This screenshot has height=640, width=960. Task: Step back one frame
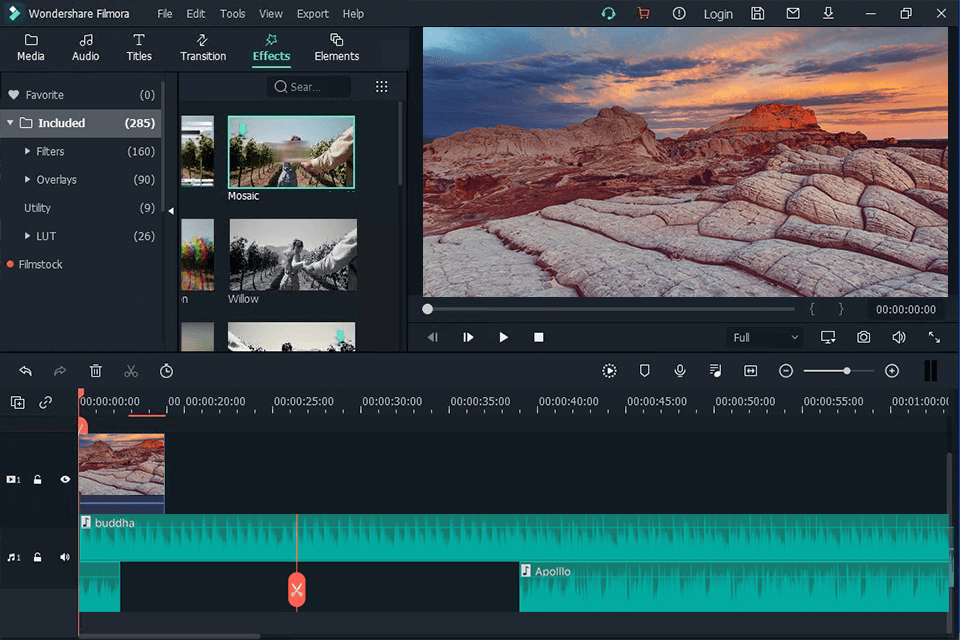433,337
